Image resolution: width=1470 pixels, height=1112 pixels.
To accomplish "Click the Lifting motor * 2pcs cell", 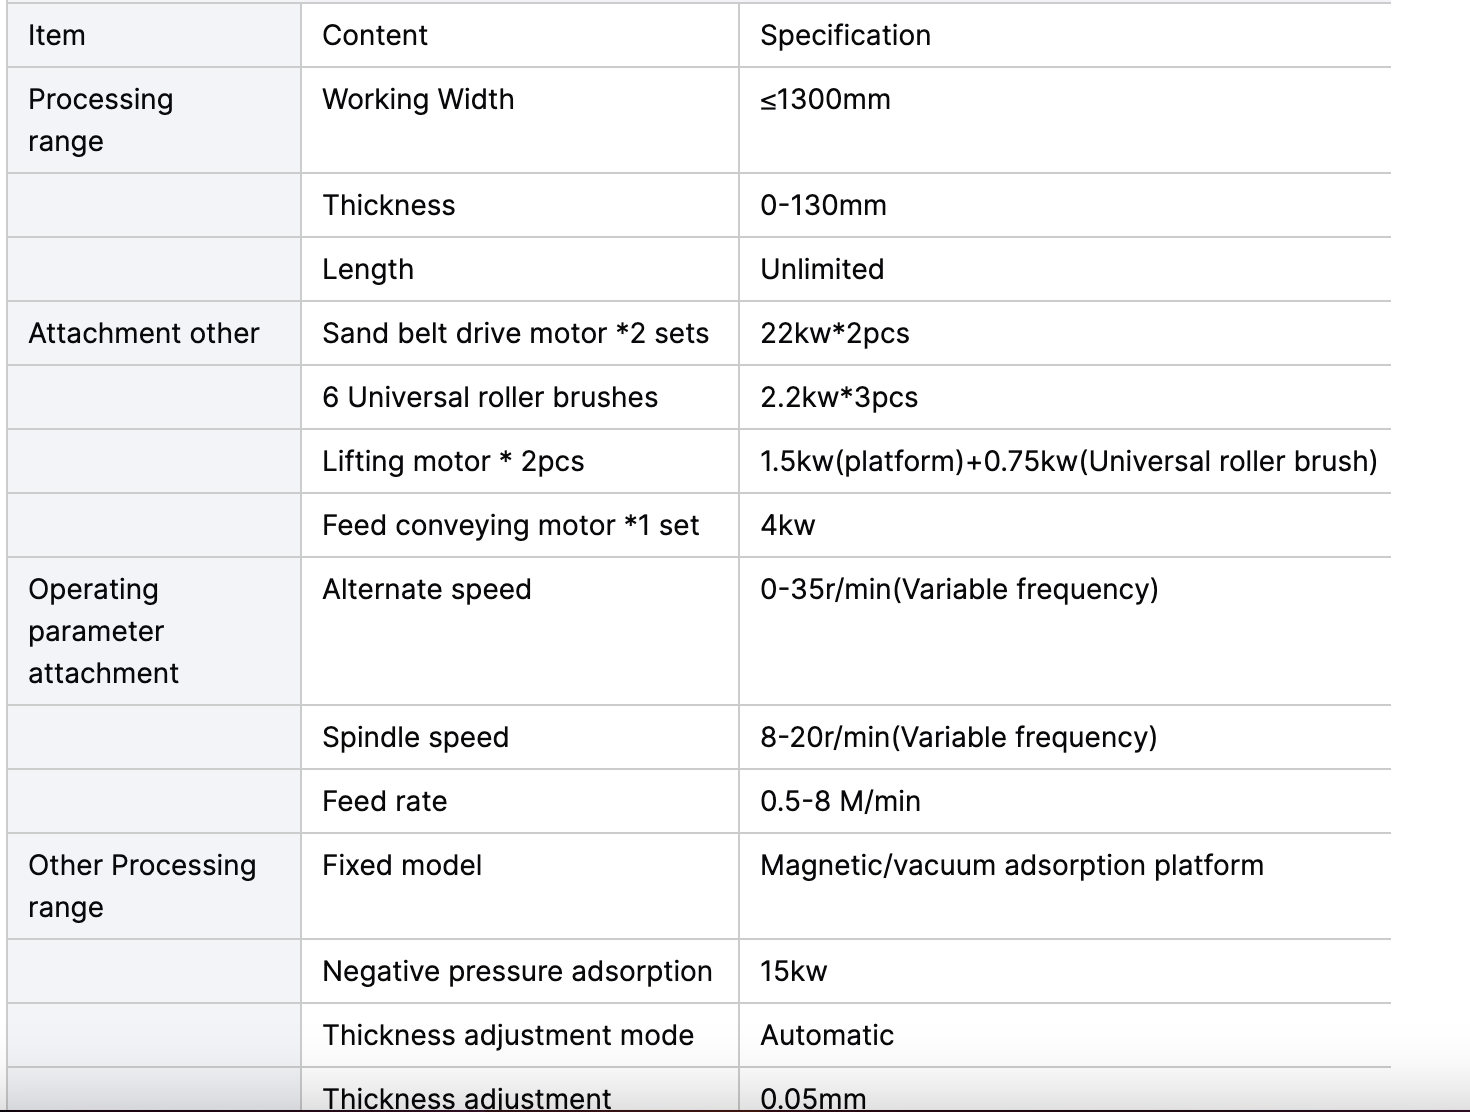I will tap(453, 462).
